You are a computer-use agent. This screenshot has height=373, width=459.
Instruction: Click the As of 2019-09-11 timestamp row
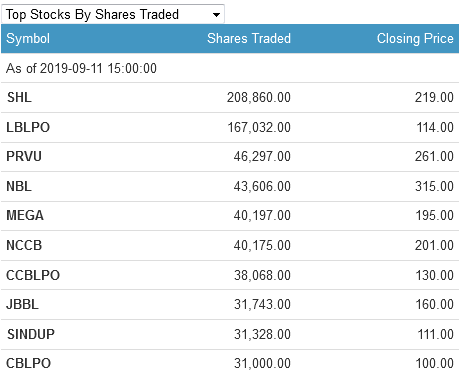230,68
